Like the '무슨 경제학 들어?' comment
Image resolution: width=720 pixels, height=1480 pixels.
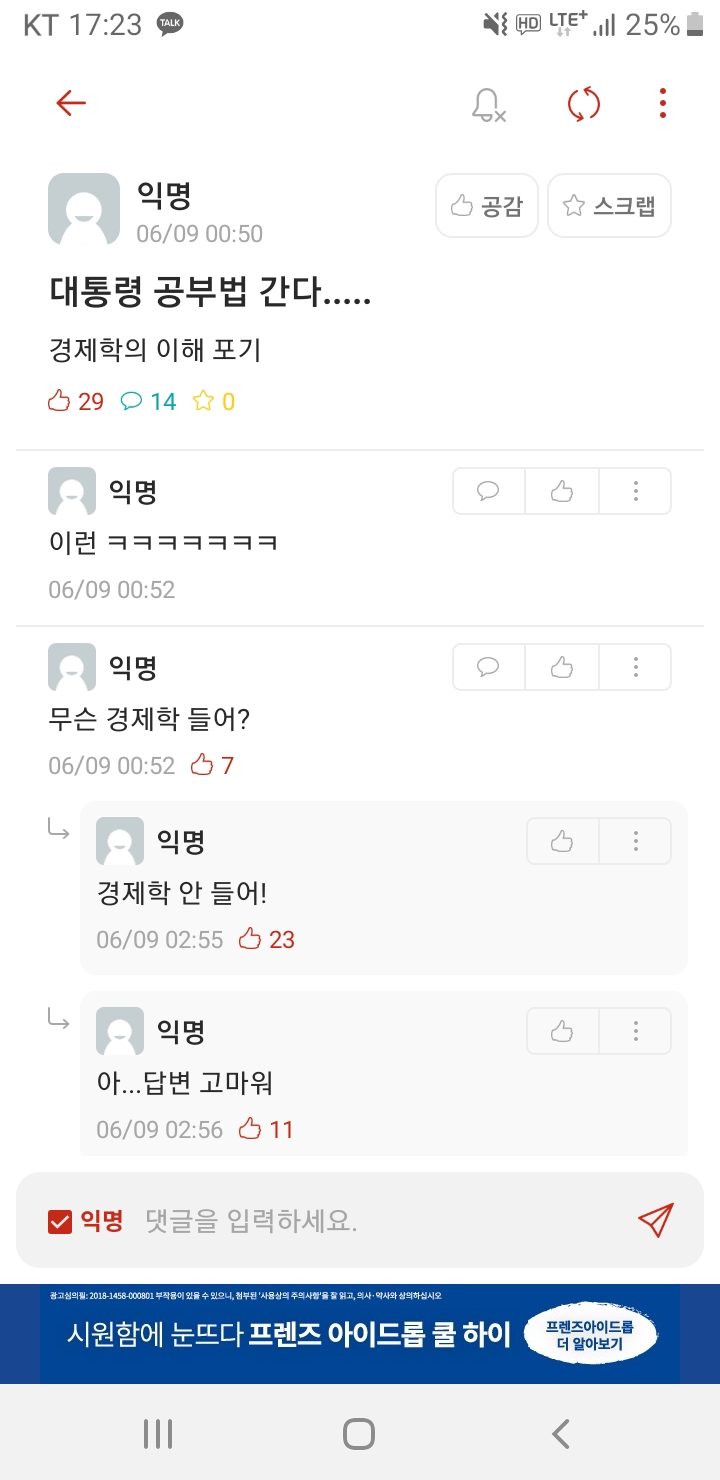click(x=562, y=667)
